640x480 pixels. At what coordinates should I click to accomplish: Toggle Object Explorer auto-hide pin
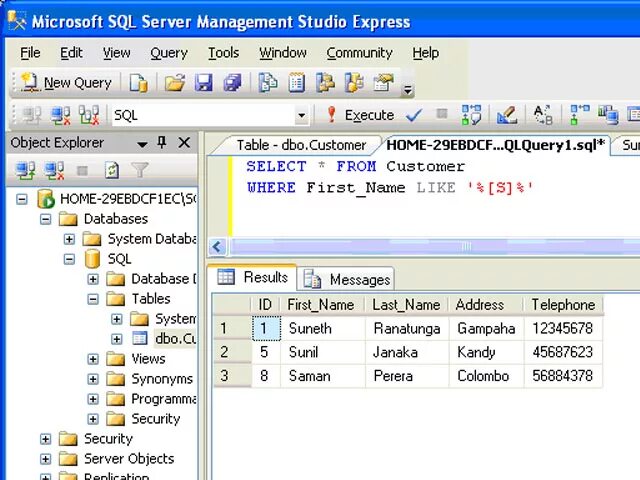(x=162, y=142)
